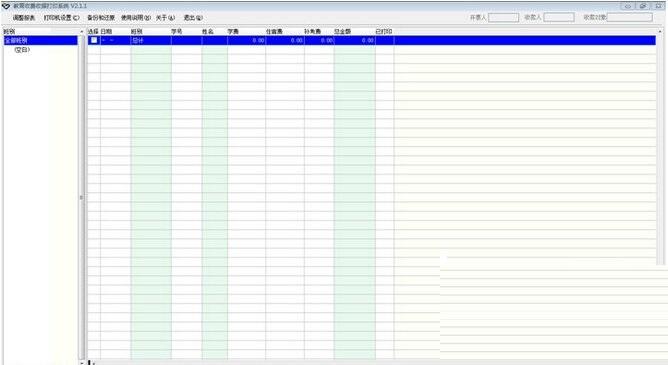The image size is (668, 365).
Task: Click the 退出 menu item
Action: point(193,18)
